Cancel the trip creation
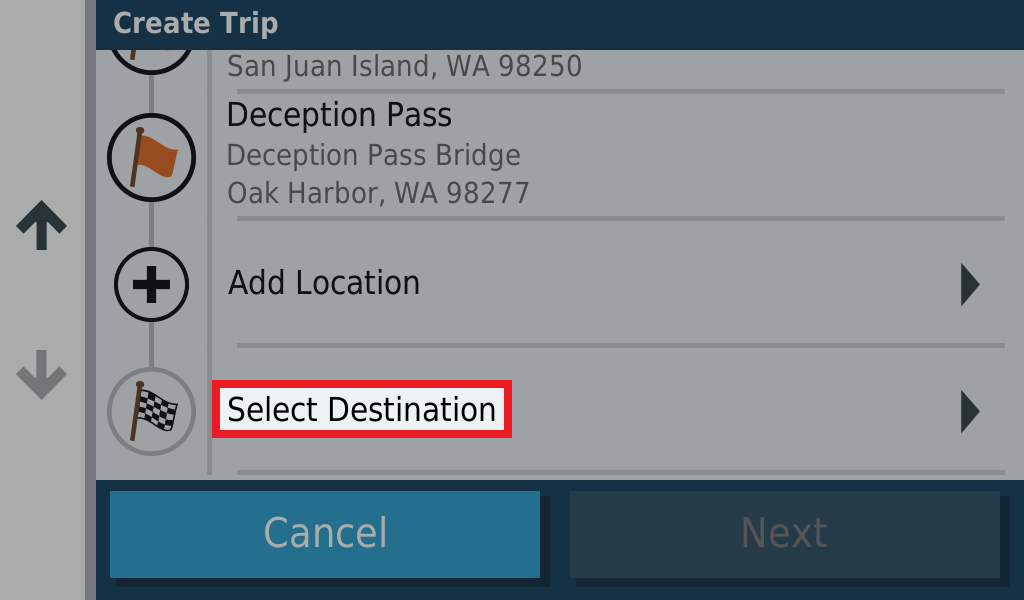1024x600 pixels. coord(325,534)
